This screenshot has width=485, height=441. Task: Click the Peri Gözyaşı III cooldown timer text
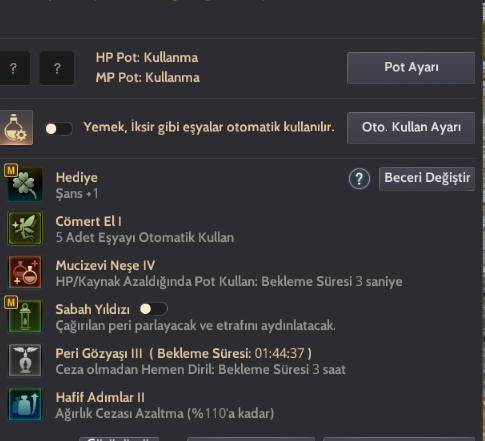[x=231, y=353]
